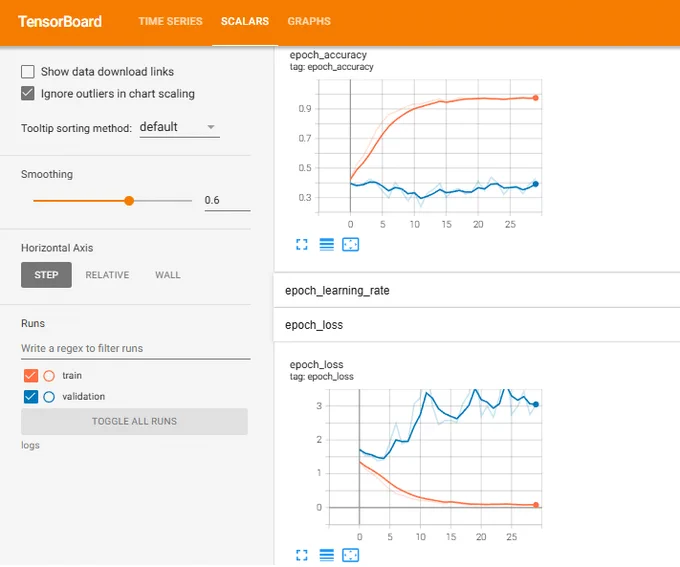Switch to the TIME SERIES tab
The height and width of the screenshot is (567, 680).
click(x=170, y=21)
